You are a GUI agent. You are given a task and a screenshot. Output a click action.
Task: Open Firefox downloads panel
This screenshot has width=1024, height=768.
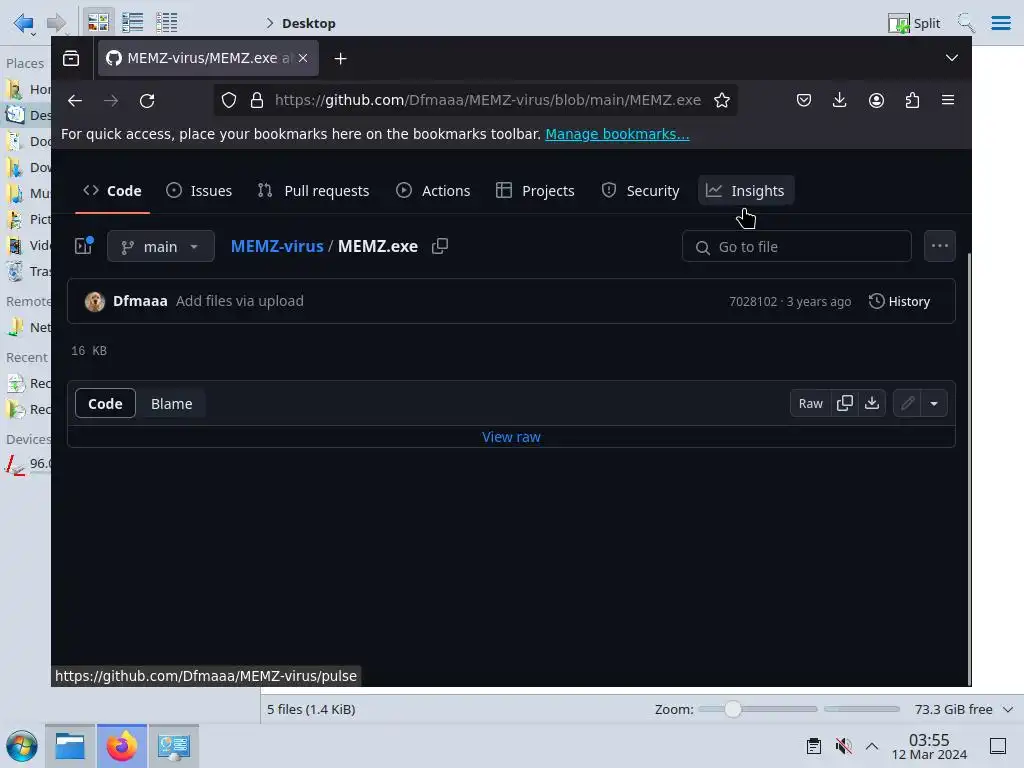click(840, 100)
